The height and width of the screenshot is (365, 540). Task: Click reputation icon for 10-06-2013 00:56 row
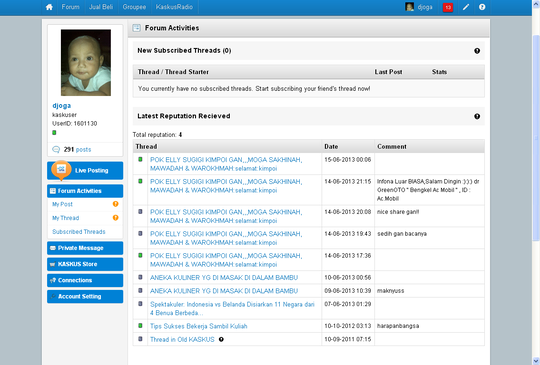tap(140, 277)
